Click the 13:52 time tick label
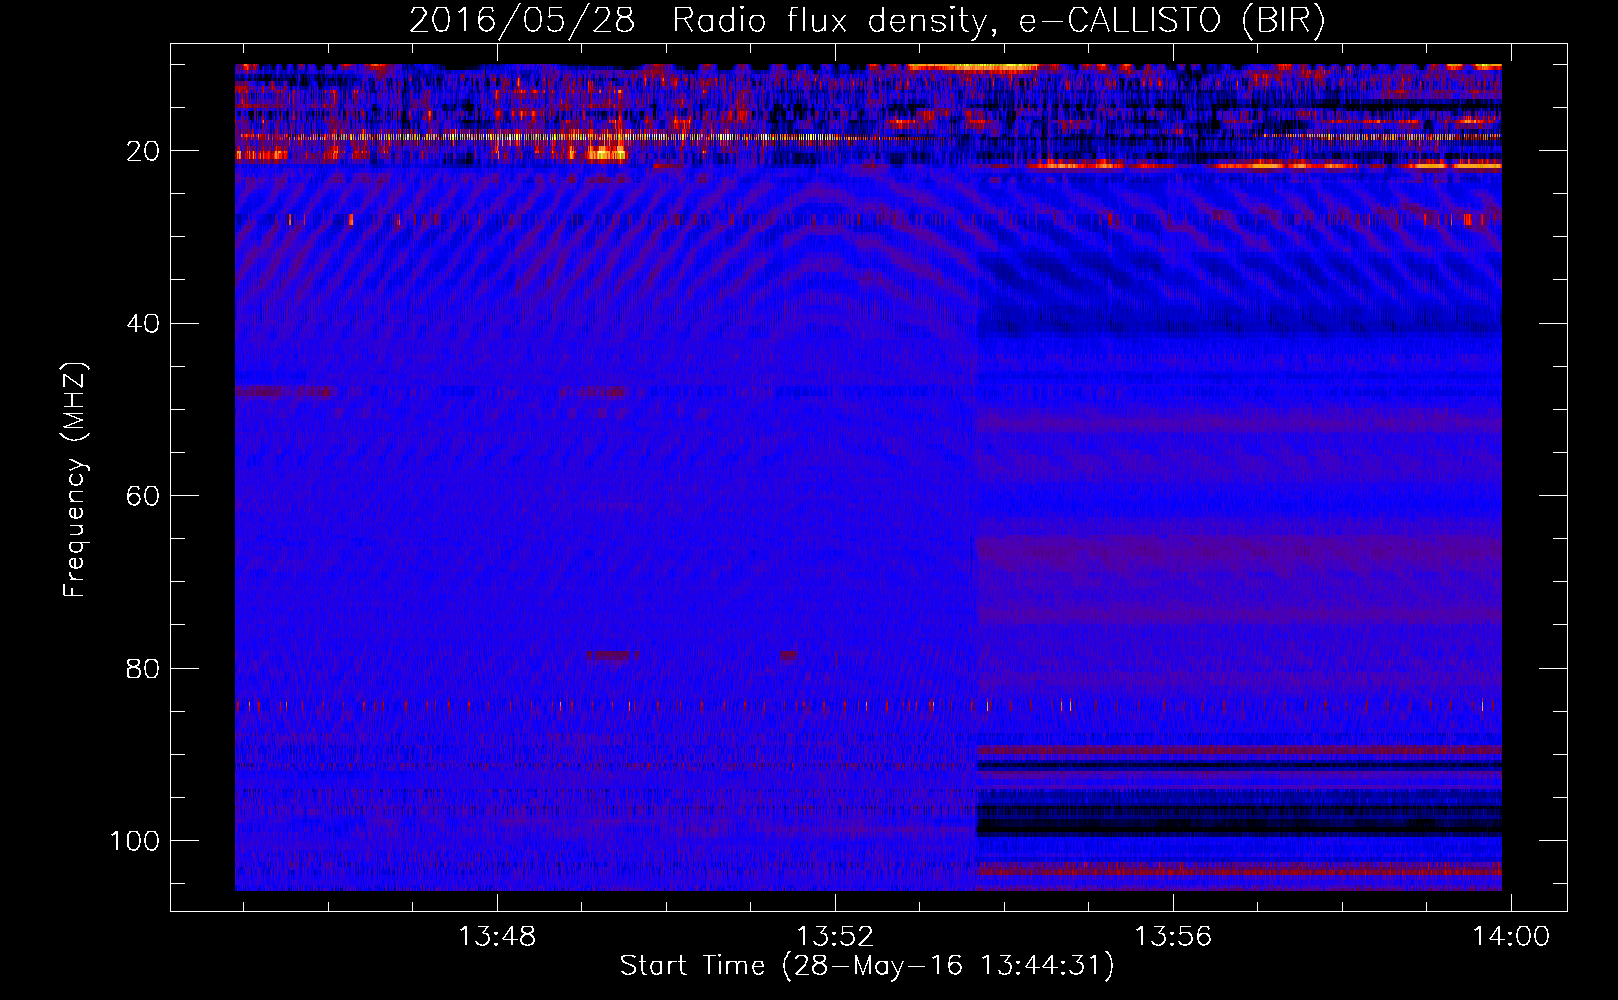This screenshot has height=1000, width=1618. tap(835, 936)
